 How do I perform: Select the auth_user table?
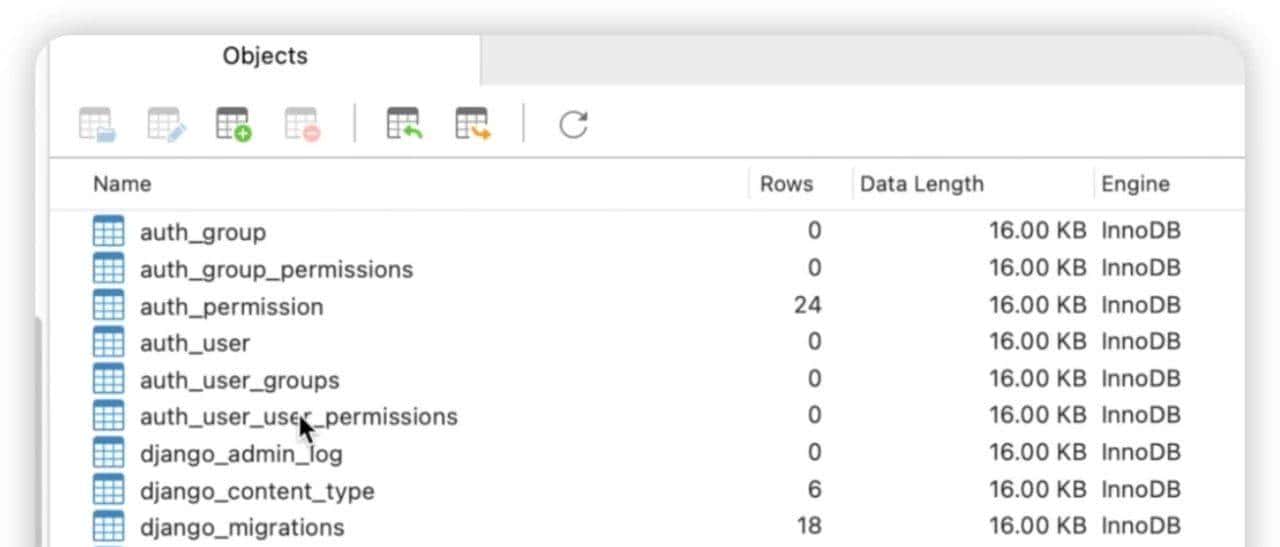coord(195,343)
